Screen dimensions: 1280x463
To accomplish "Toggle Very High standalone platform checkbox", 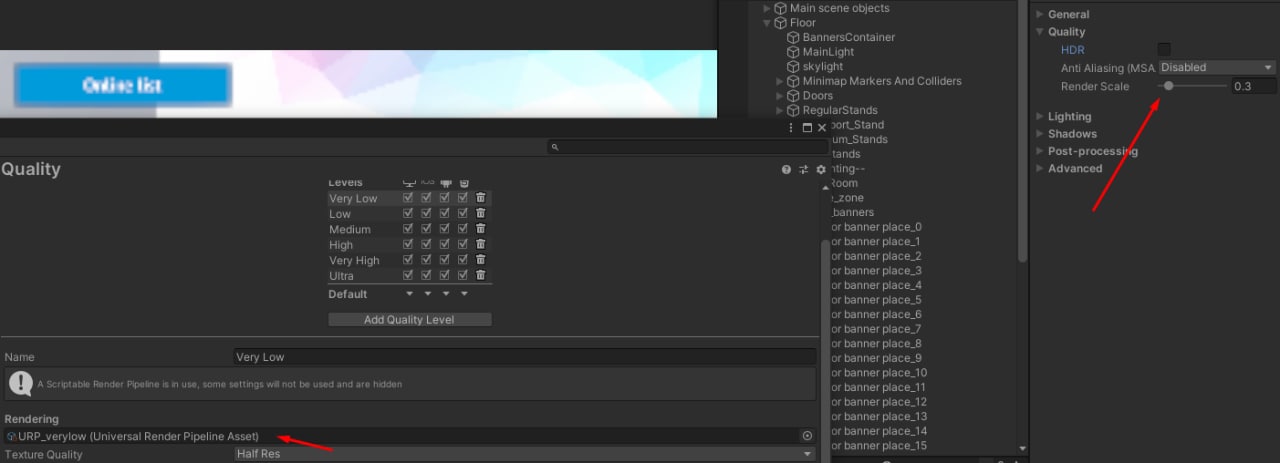I will (x=408, y=260).
